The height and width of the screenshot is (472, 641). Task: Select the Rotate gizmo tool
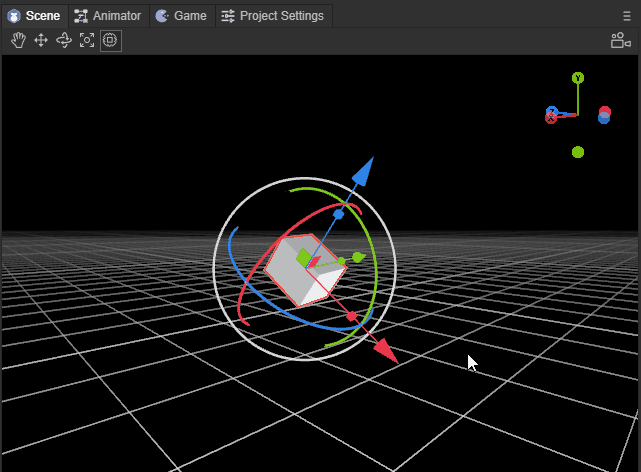(64, 40)
